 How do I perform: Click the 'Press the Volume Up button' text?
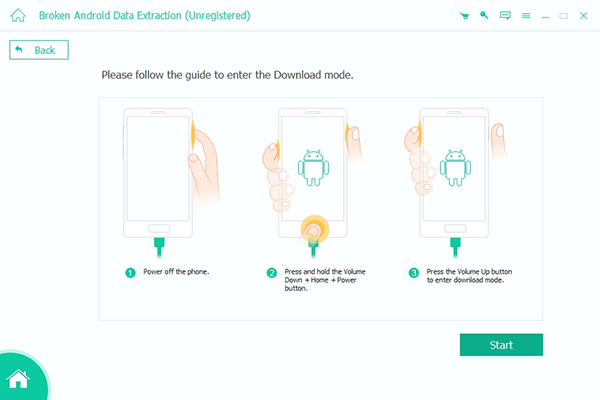coord(469,272)
